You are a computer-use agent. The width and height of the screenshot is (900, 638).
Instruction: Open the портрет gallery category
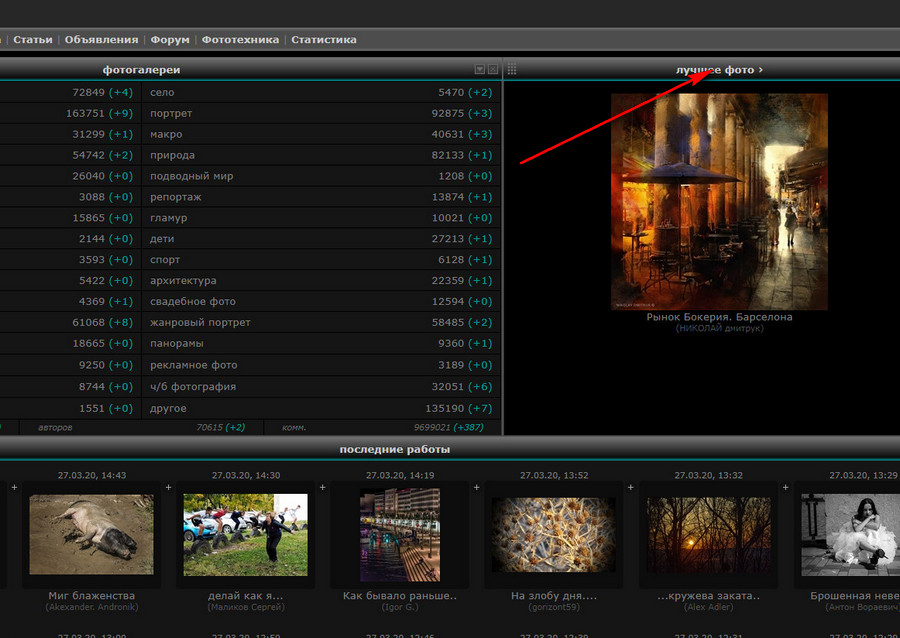click(171, 113)
